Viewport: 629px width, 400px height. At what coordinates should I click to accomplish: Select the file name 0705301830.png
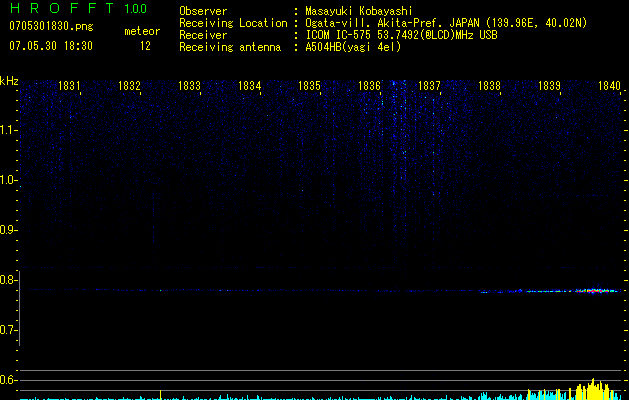pos(51,26)
